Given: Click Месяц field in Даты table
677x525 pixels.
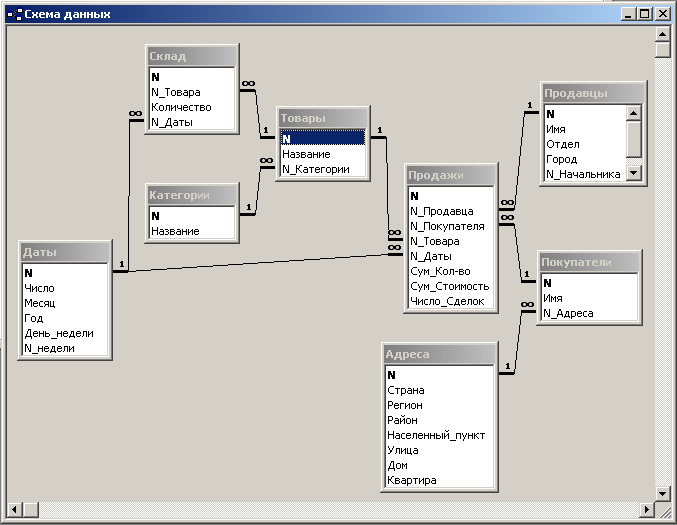Looking at the screenshot, I should point(65,303).
